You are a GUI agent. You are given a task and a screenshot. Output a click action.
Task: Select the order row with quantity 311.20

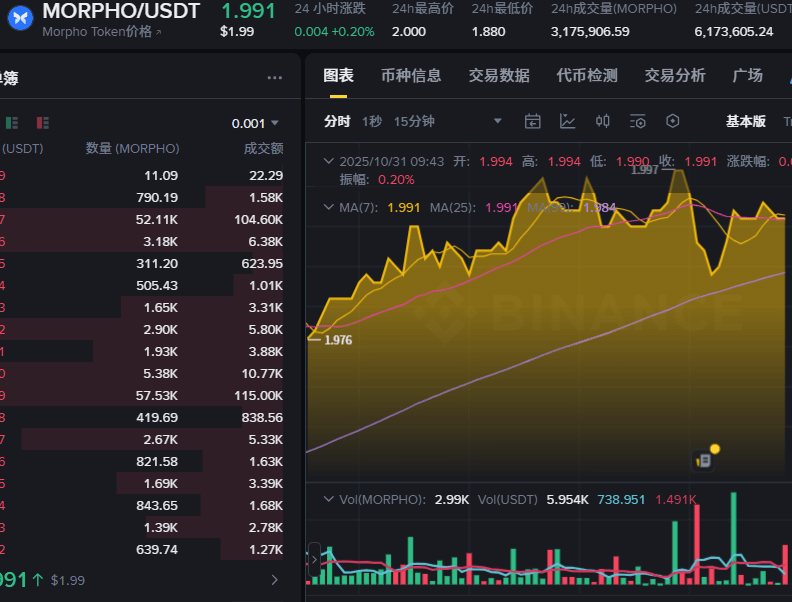pos(141,263)
